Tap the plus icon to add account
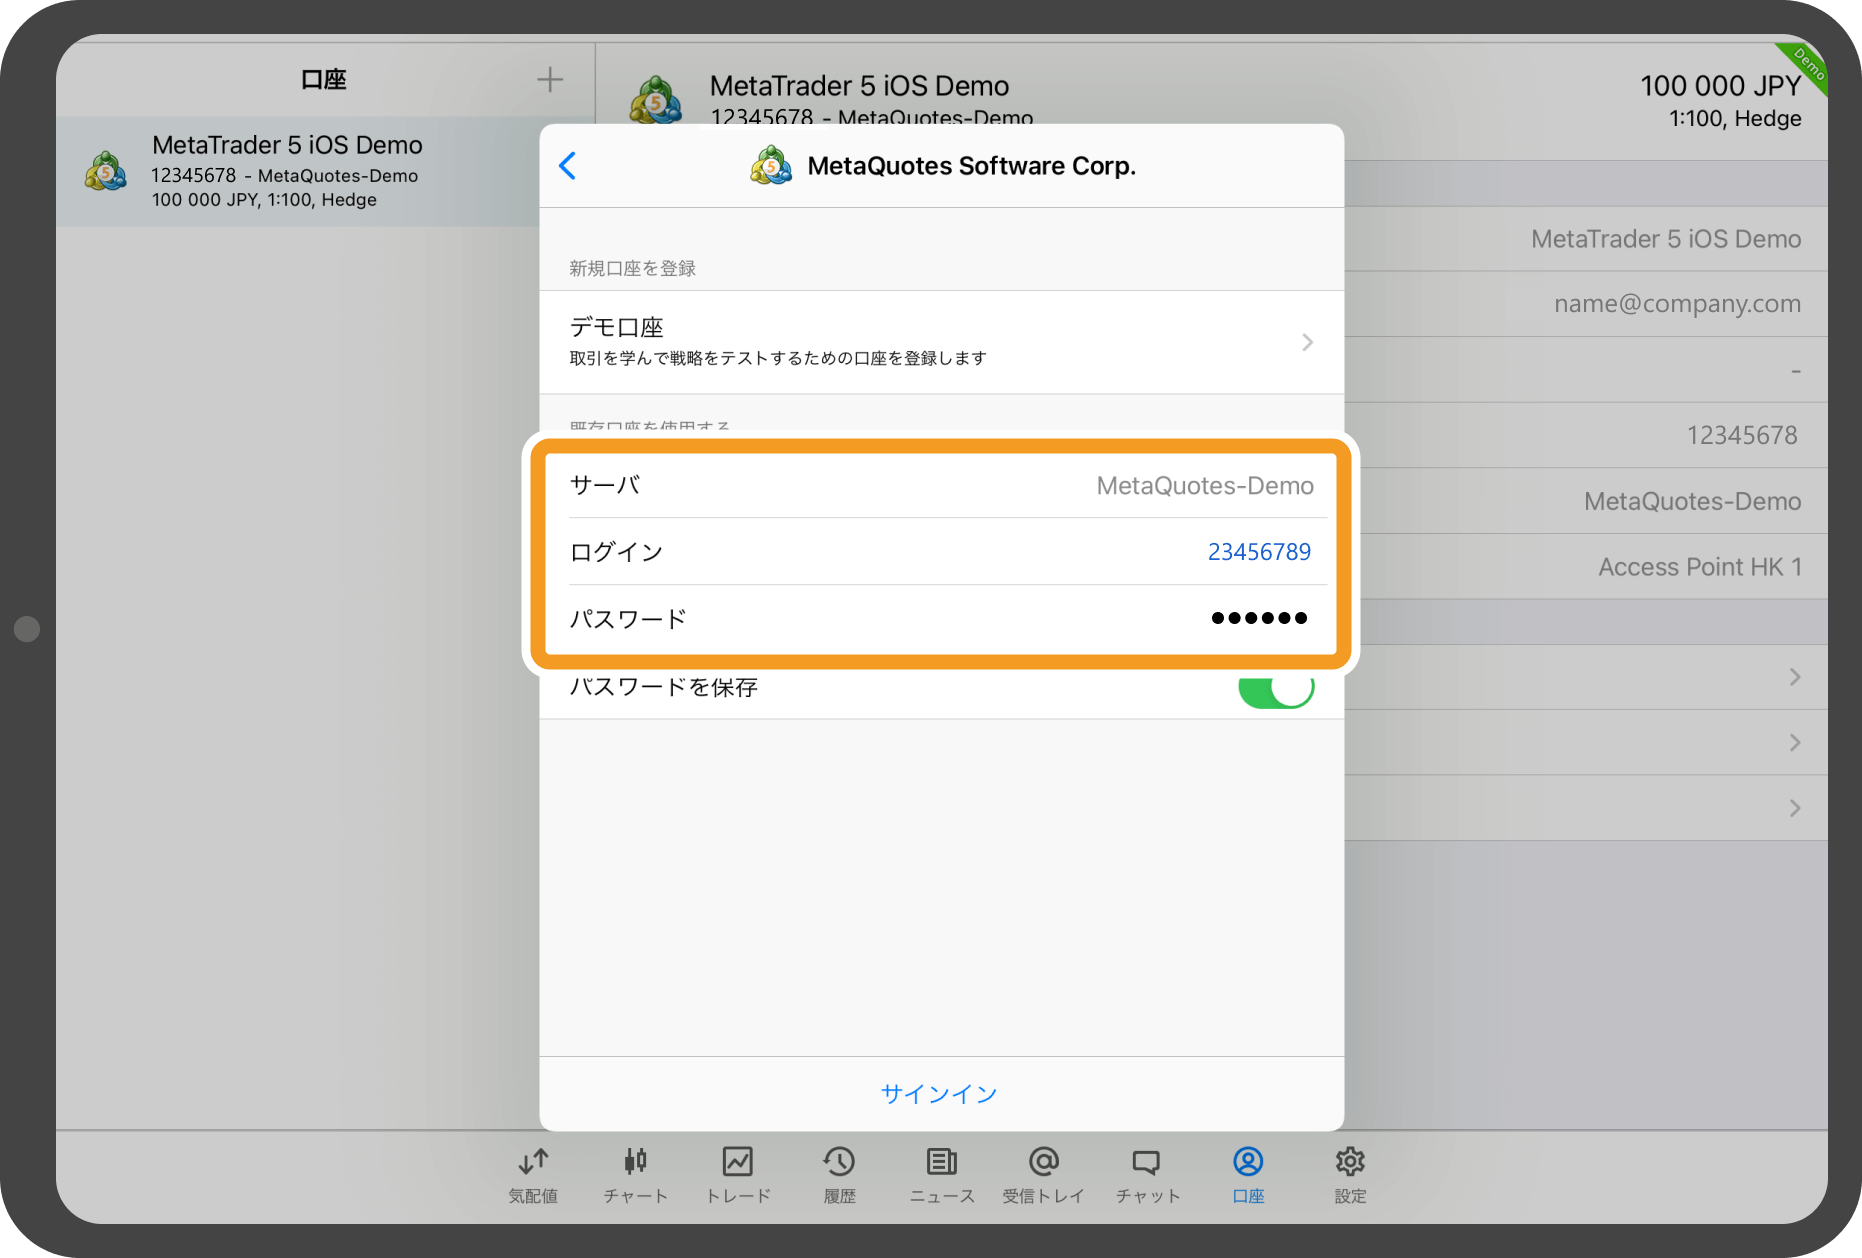1862x1258 pixels. click(550, 80)
